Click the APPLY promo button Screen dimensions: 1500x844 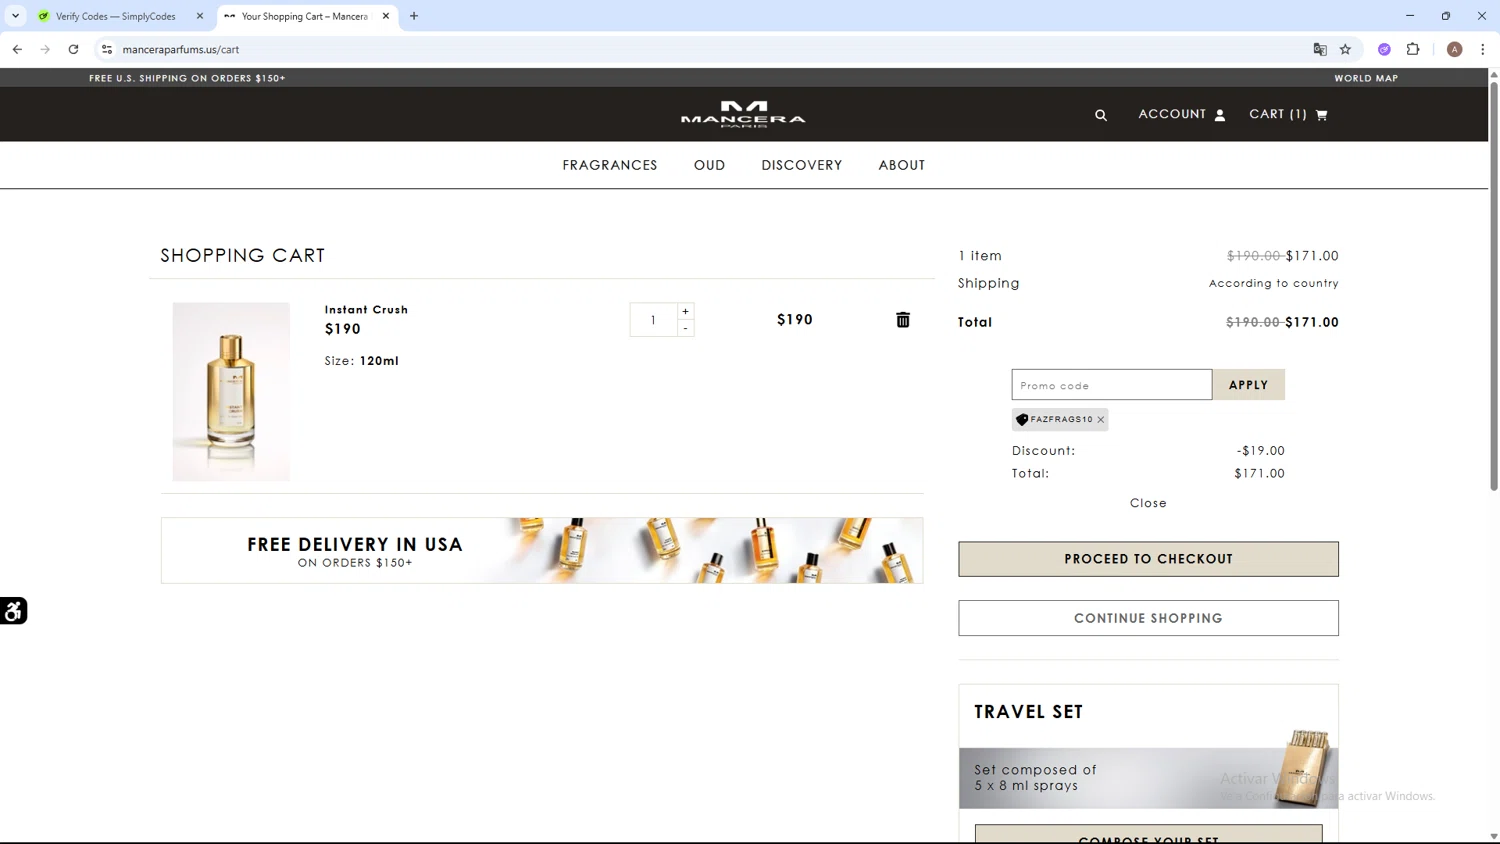(1249, 385)
